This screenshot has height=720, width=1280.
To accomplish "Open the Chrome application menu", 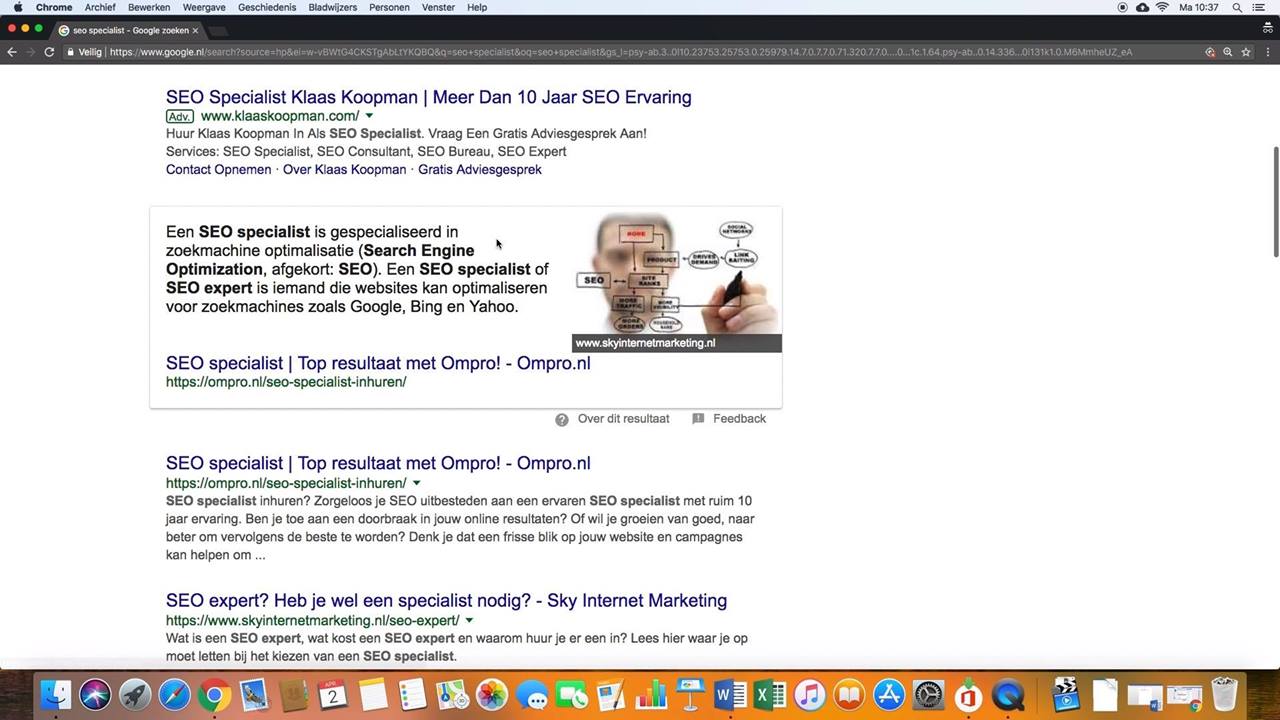I will pos(54,7).
